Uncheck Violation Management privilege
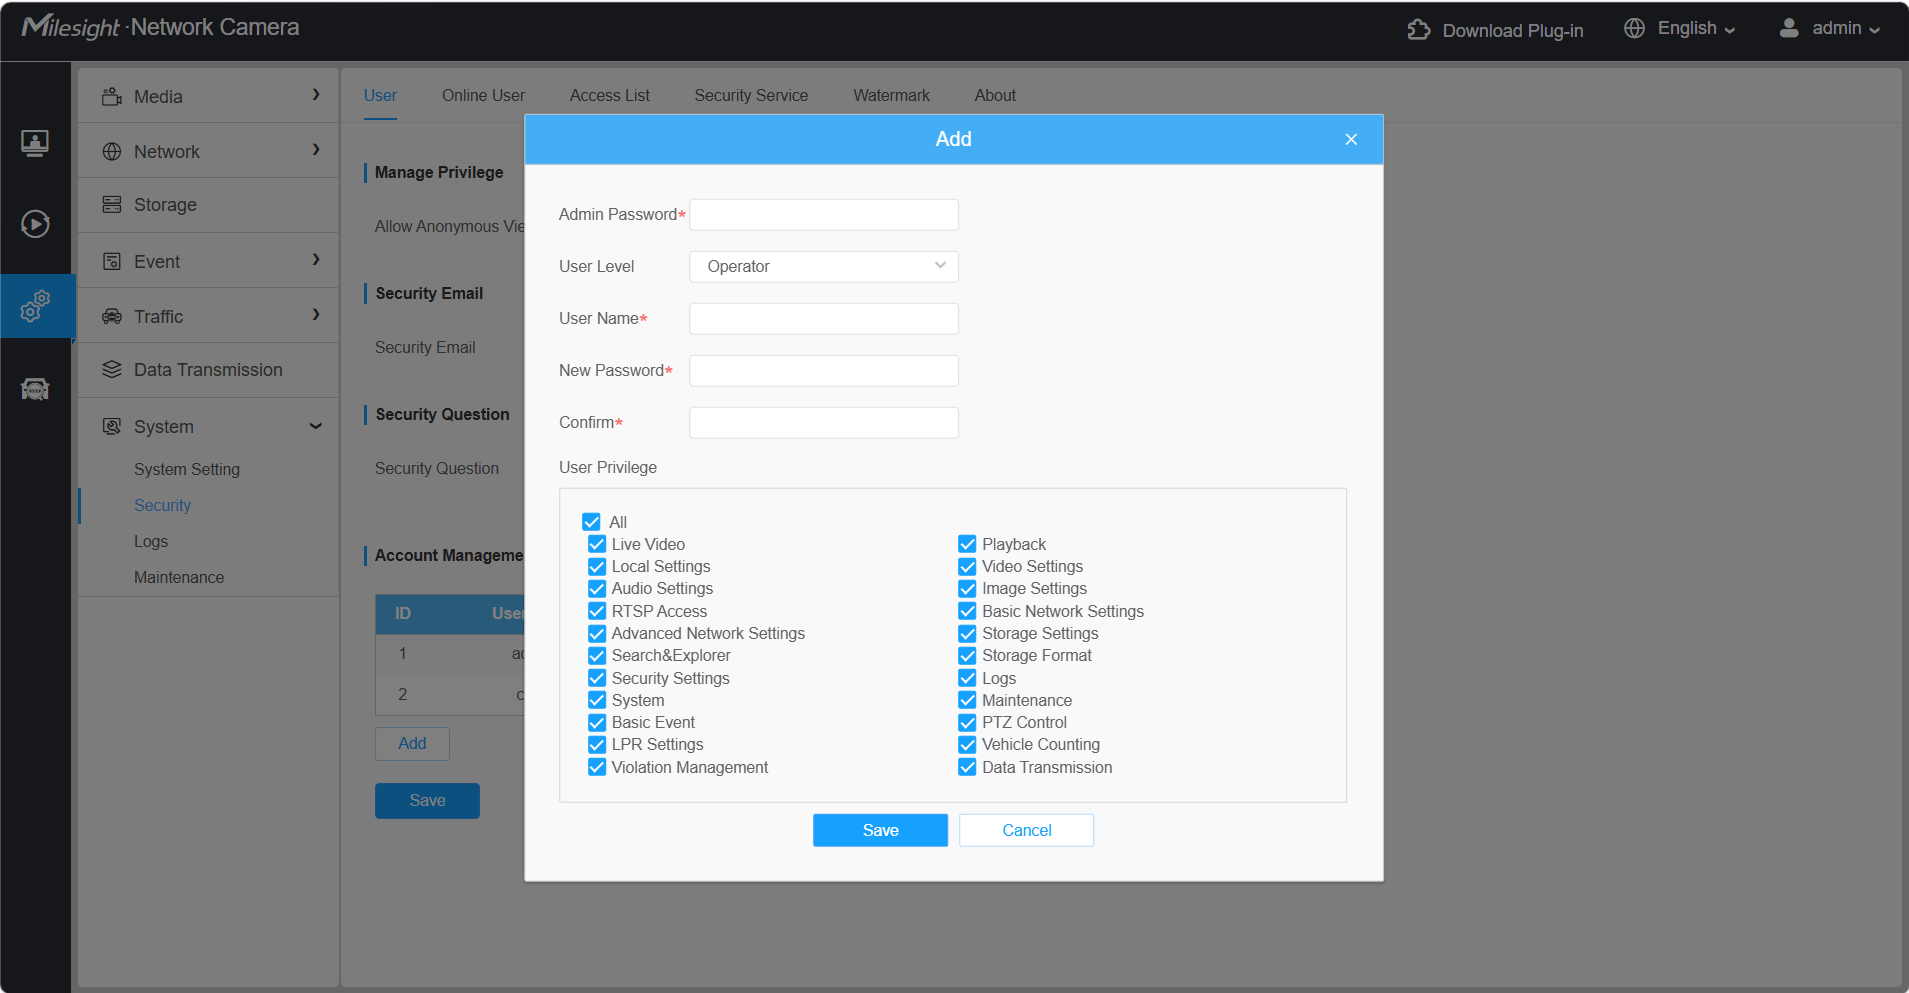Image resolution: width=1909 pixels, height=993 pixels. coord(597,767)
